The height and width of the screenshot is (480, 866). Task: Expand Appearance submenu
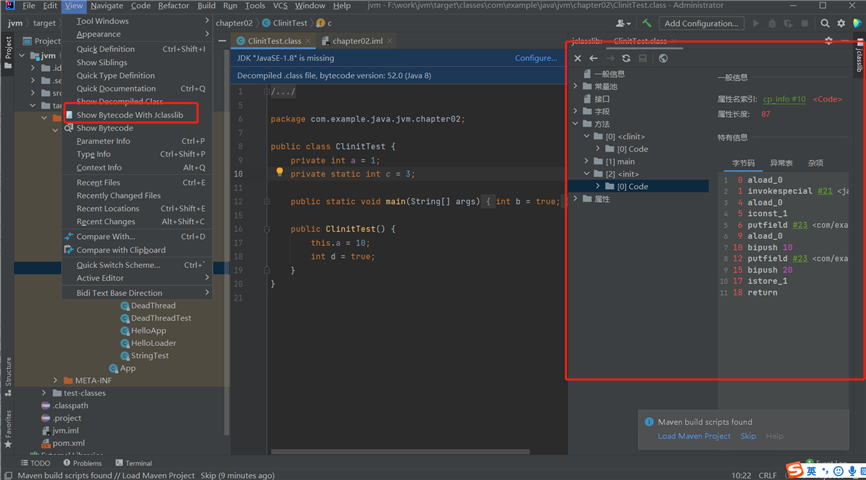(x=137, y=34)
